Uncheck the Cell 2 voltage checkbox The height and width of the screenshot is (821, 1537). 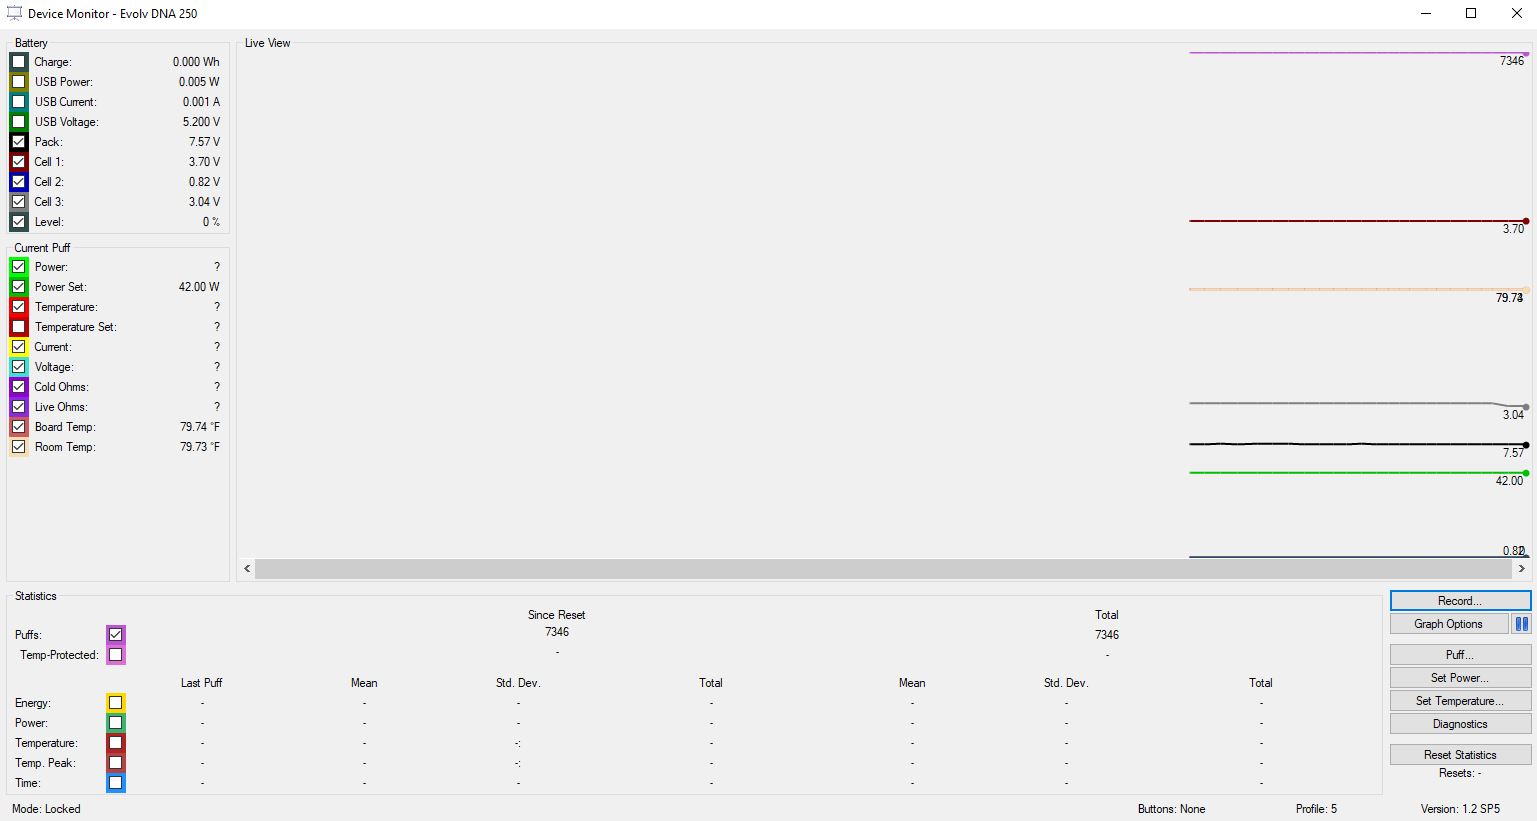[x=19, y=182]
